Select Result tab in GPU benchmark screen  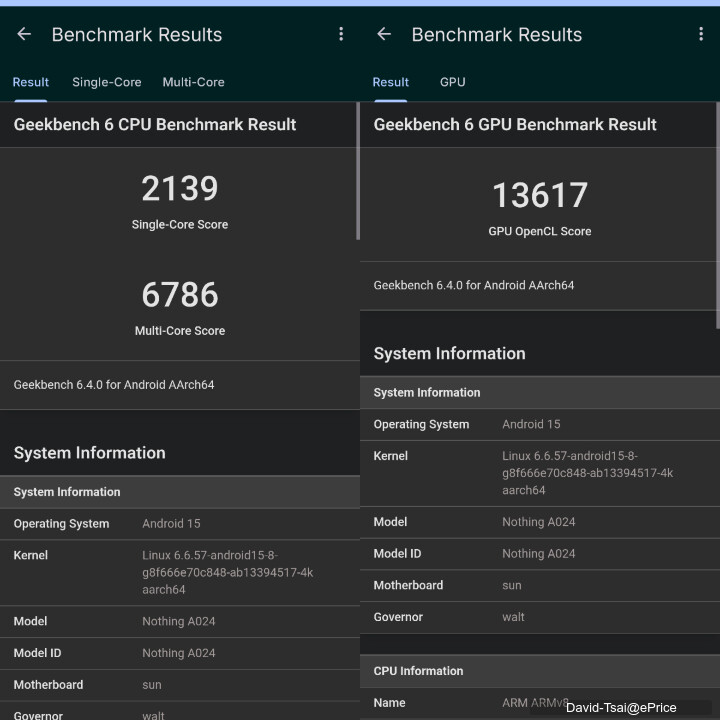click(390, 82)
